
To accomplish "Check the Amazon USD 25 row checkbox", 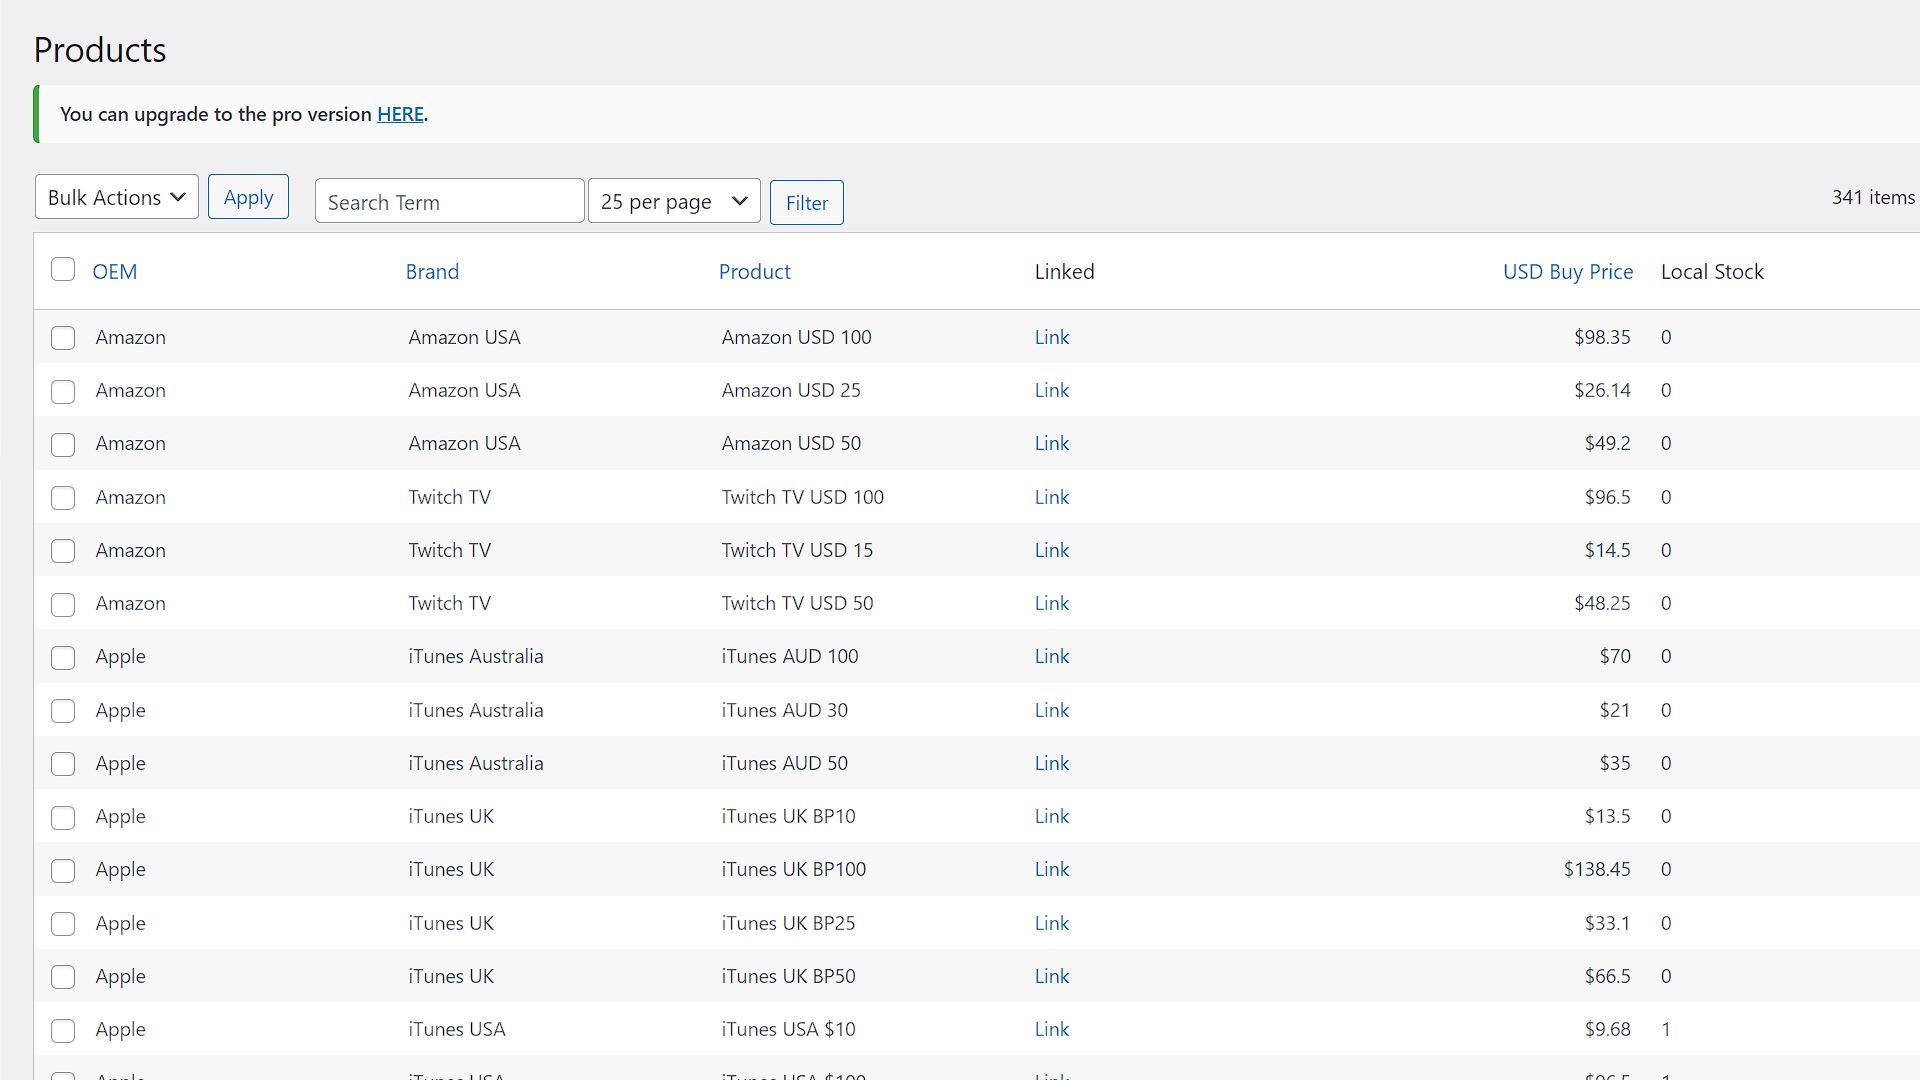I will (x=63, y=391).
